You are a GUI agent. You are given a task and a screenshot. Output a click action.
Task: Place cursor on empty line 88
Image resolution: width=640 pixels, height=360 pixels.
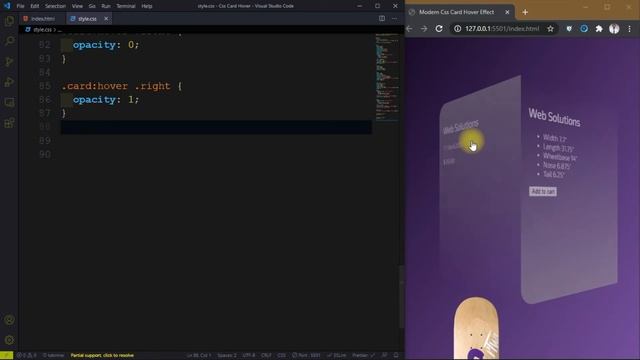point(216,127)
